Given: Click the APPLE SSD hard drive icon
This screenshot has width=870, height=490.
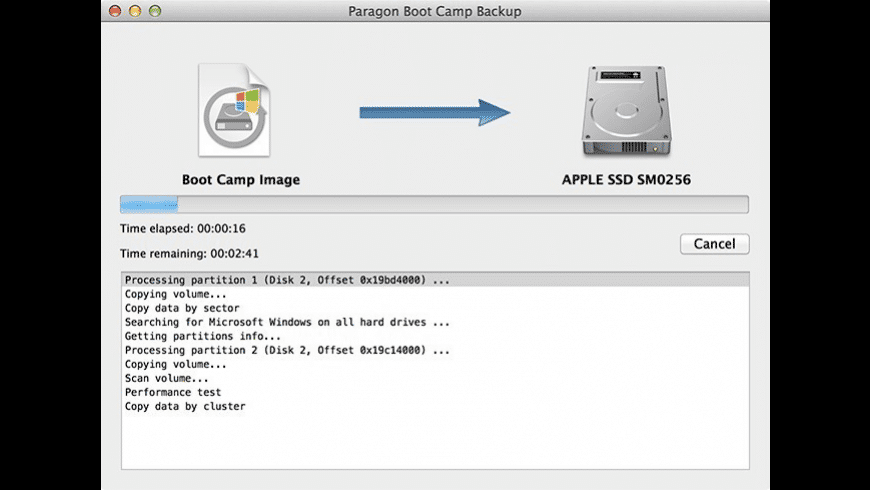Looking at the screenshot, I should pyautogui.click(x=626, y=110).
